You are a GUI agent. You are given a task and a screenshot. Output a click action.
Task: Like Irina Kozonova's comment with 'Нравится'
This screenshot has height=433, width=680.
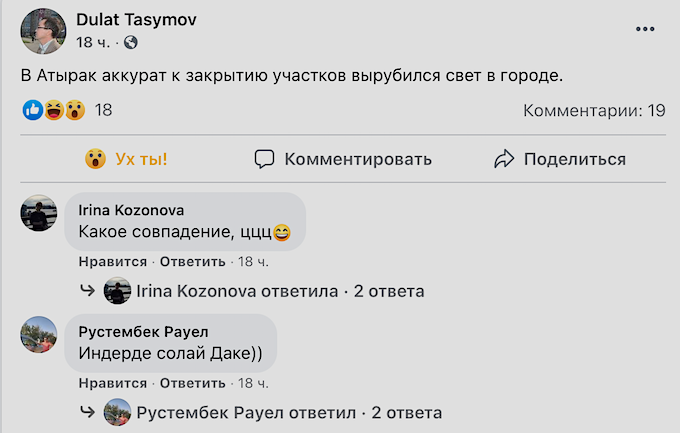point(113,262)
